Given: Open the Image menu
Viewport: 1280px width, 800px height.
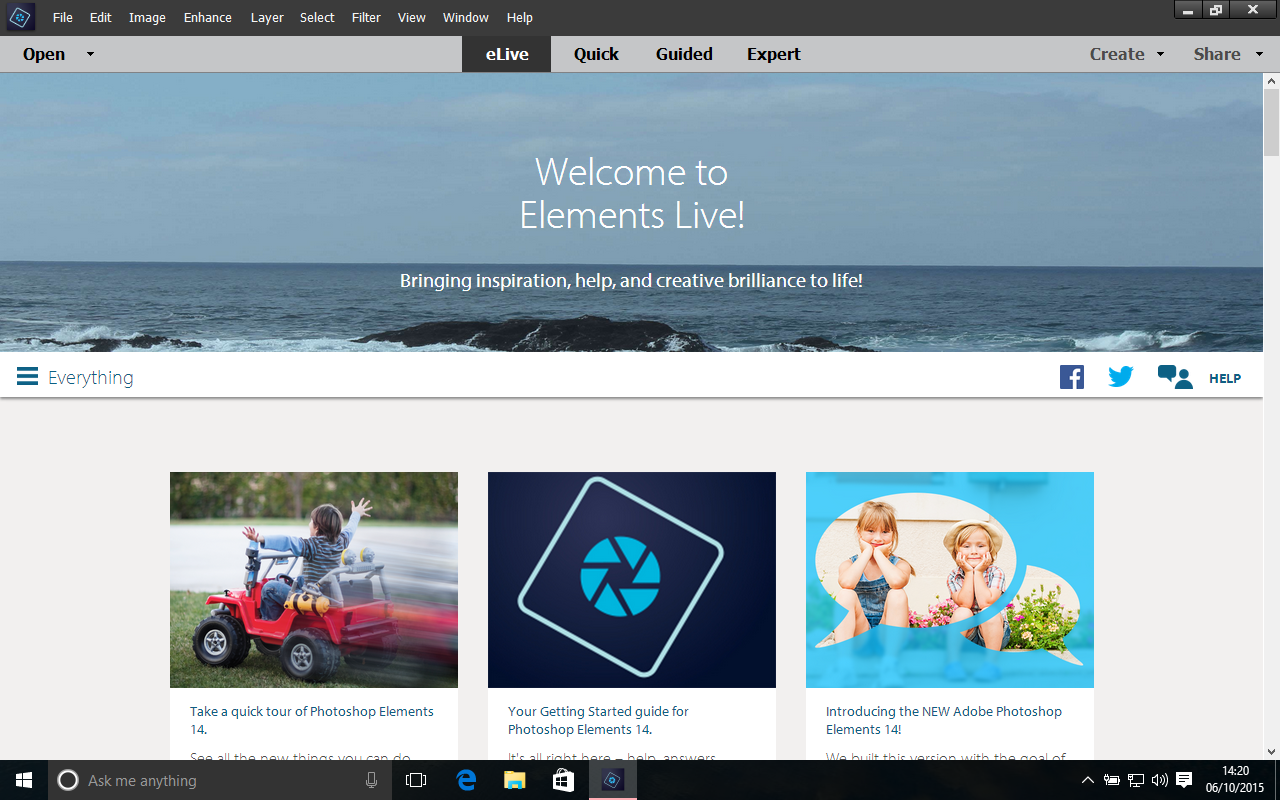Looking at the screenshot, I should (x=147, y=17).
